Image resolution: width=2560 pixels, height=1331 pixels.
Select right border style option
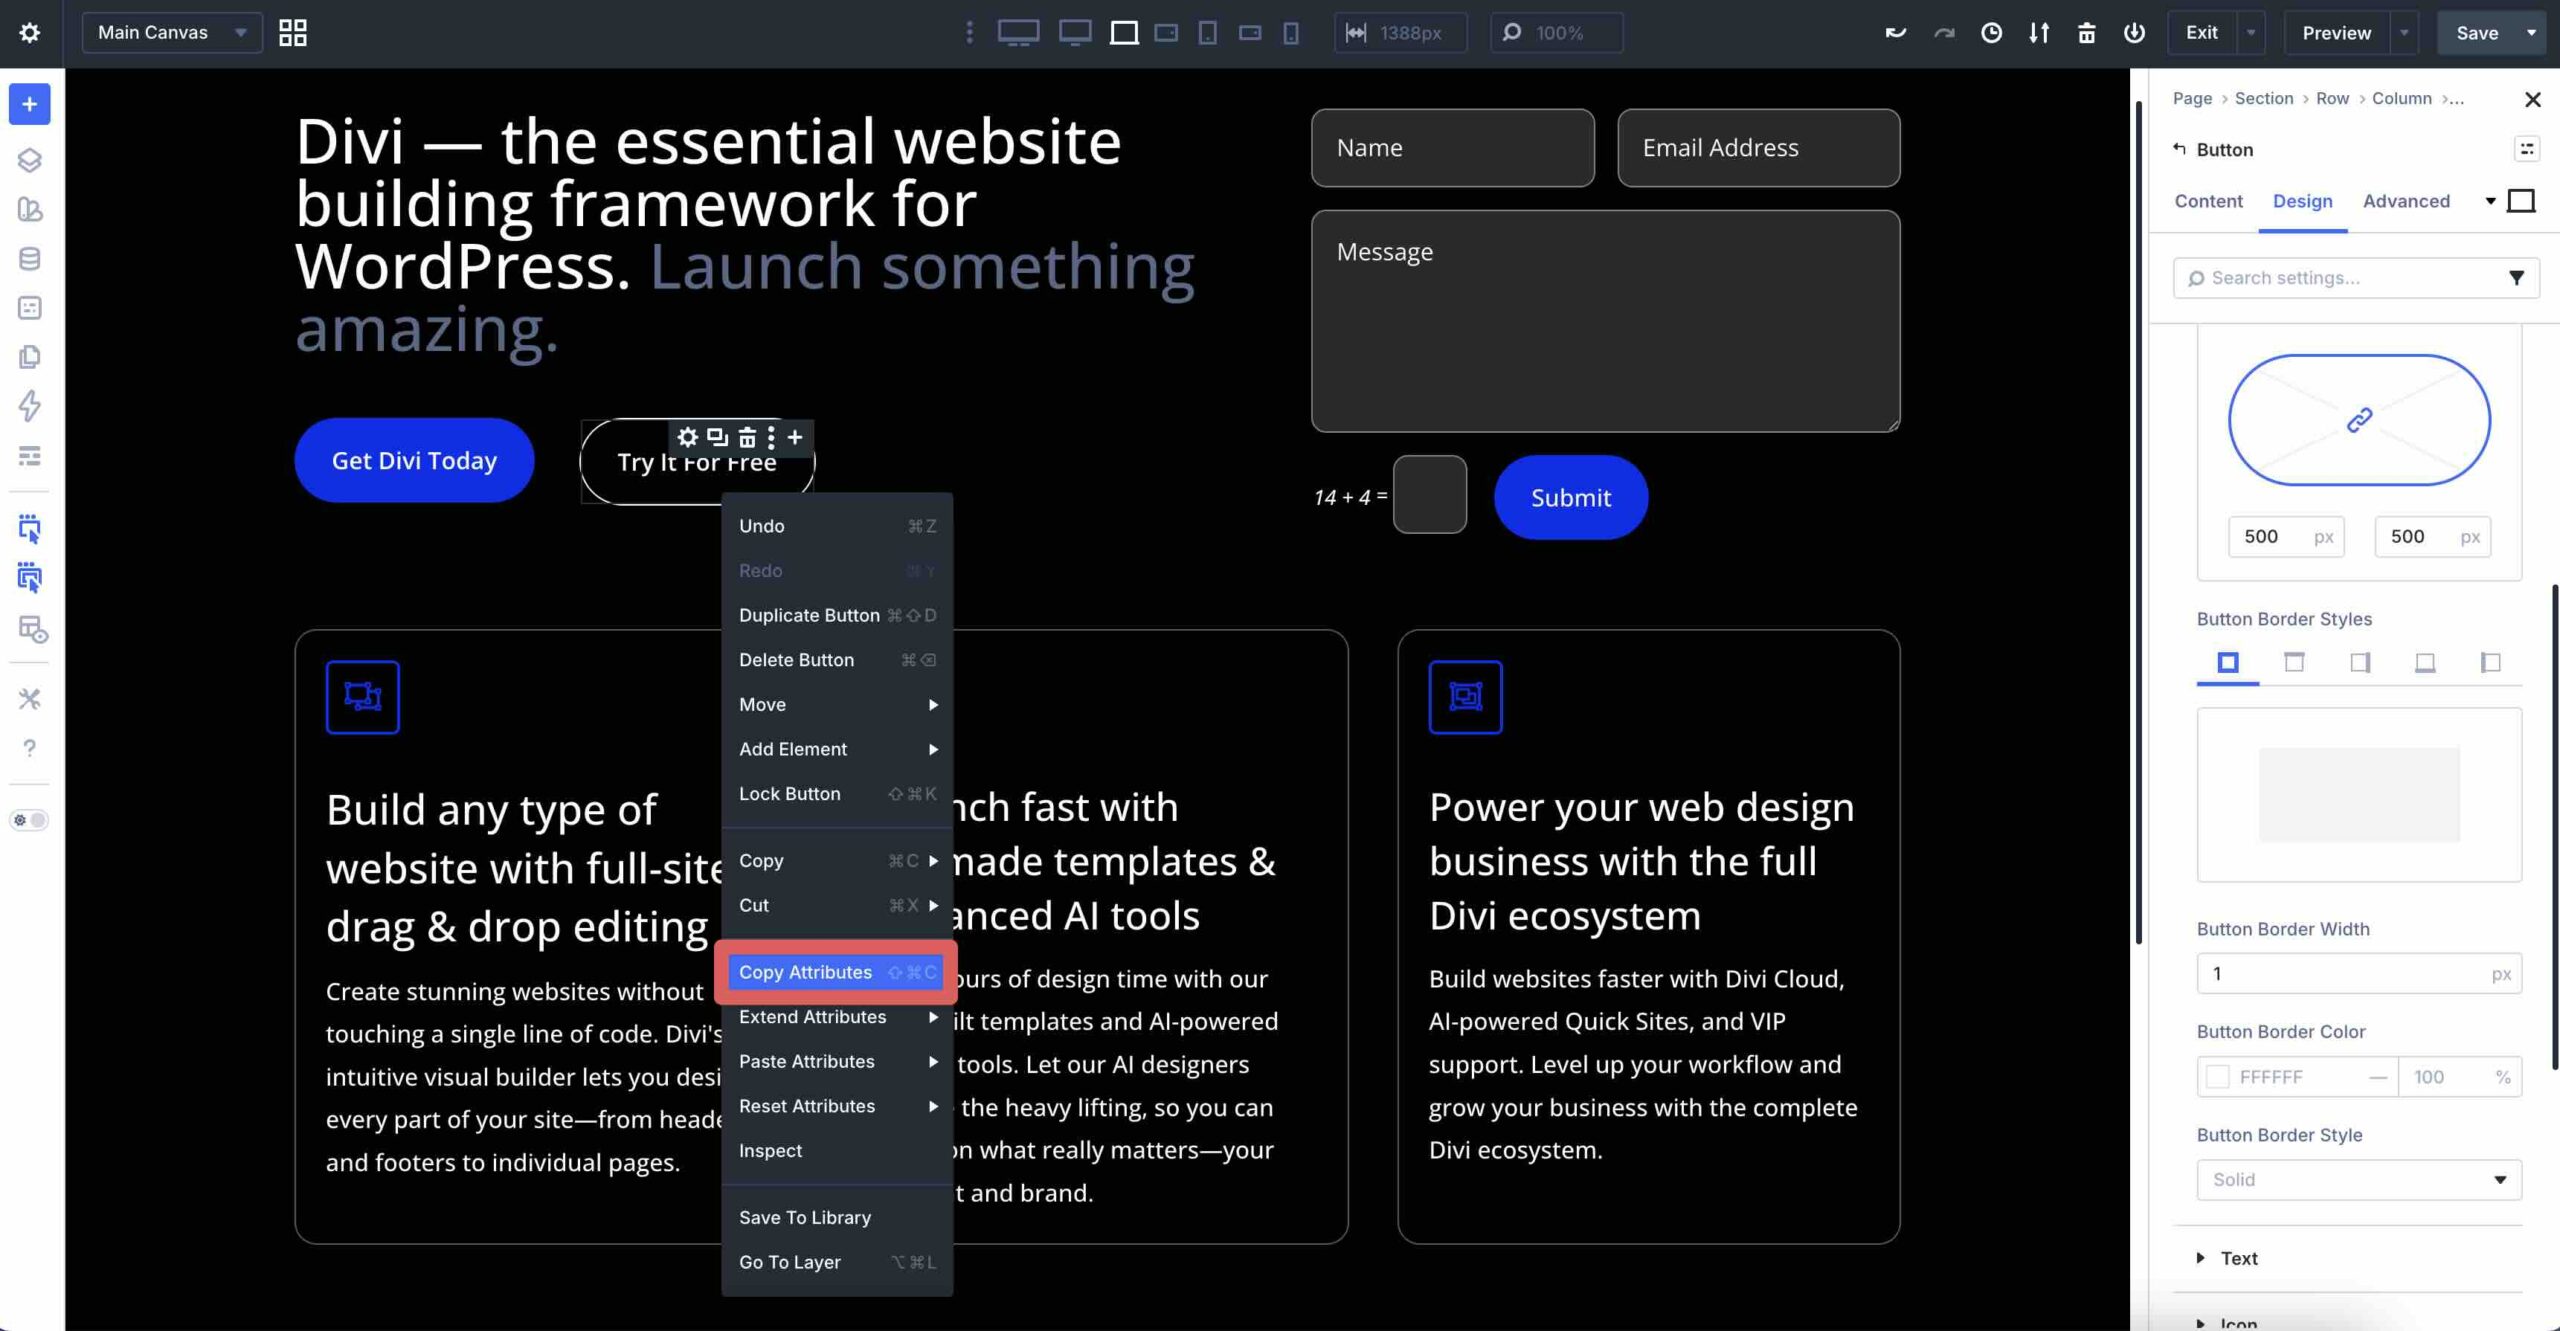pos(2360,663)
